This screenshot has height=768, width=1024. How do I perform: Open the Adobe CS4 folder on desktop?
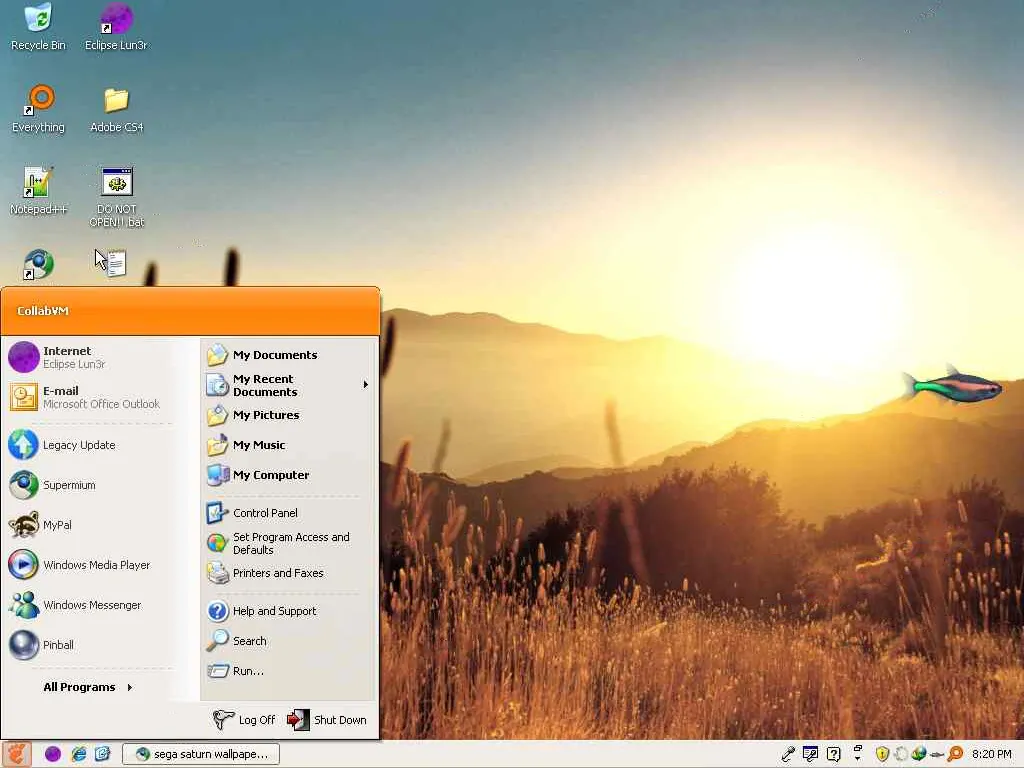pos(116,109)
